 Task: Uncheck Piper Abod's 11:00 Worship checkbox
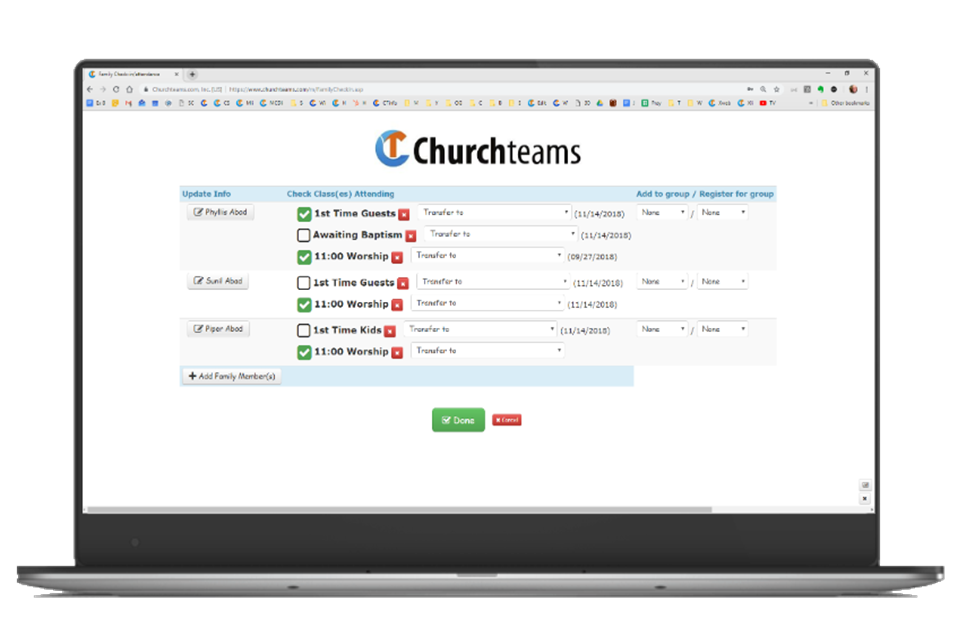pos(304,352)
